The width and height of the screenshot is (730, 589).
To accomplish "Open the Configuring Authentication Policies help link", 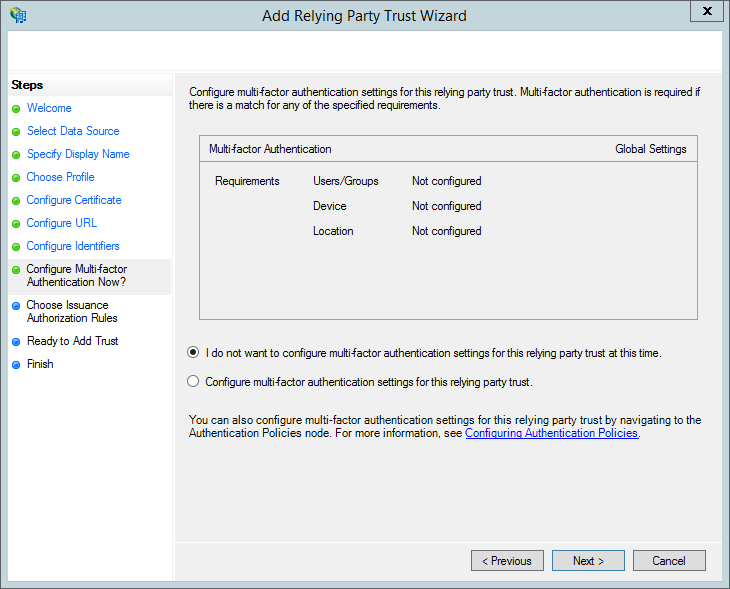I will pyautogui.click(x=552, y=433).
